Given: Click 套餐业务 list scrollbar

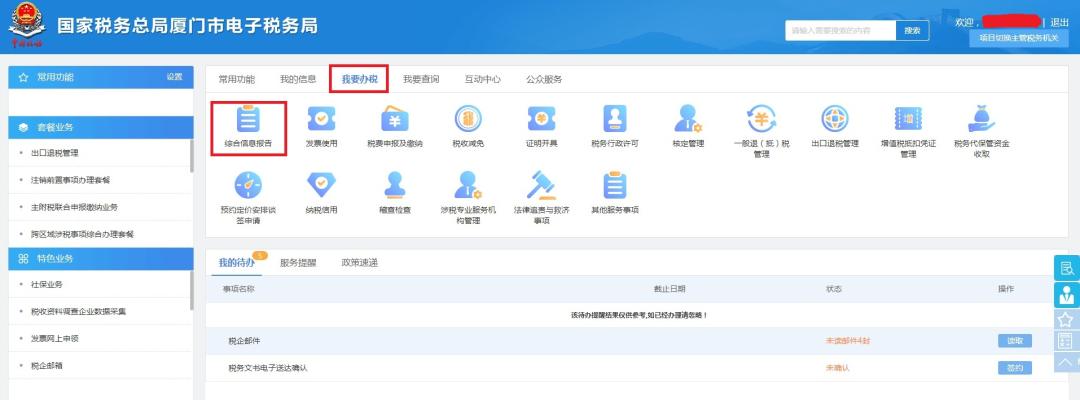Looking at the screenshot, I should point(191,156).
